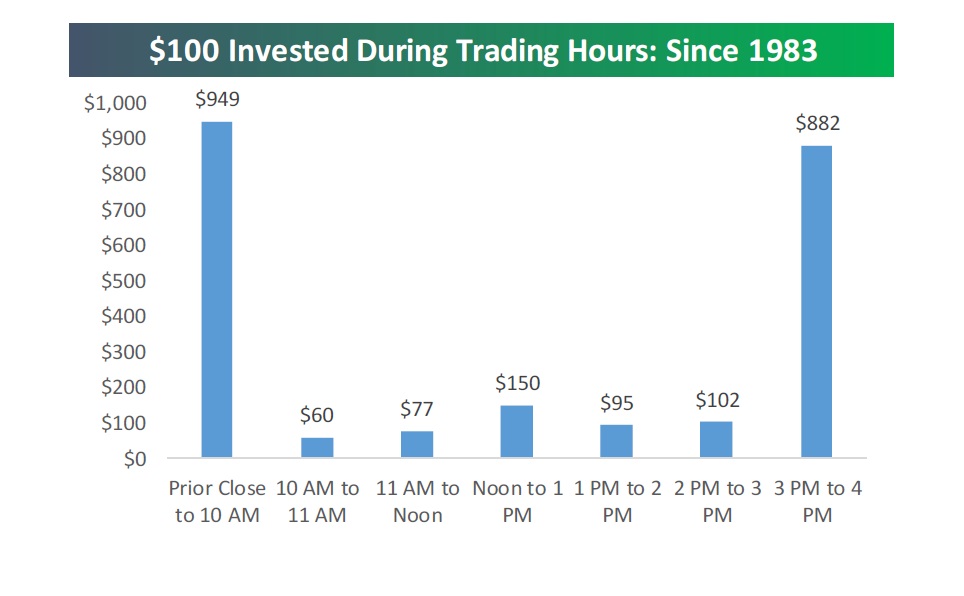Click the 11 AM to Noon bar
The height and width of the screenshot is (596, 964).
point(417,444)
